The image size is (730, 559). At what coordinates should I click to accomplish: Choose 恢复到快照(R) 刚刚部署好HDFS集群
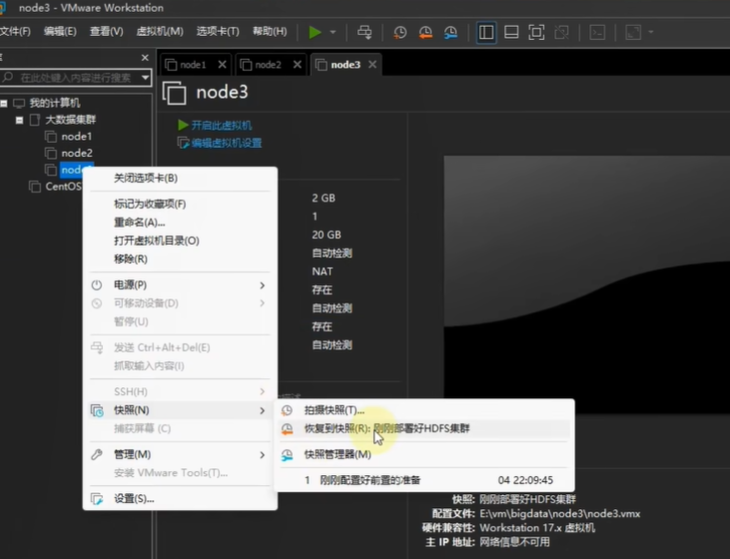pos(424,429)
